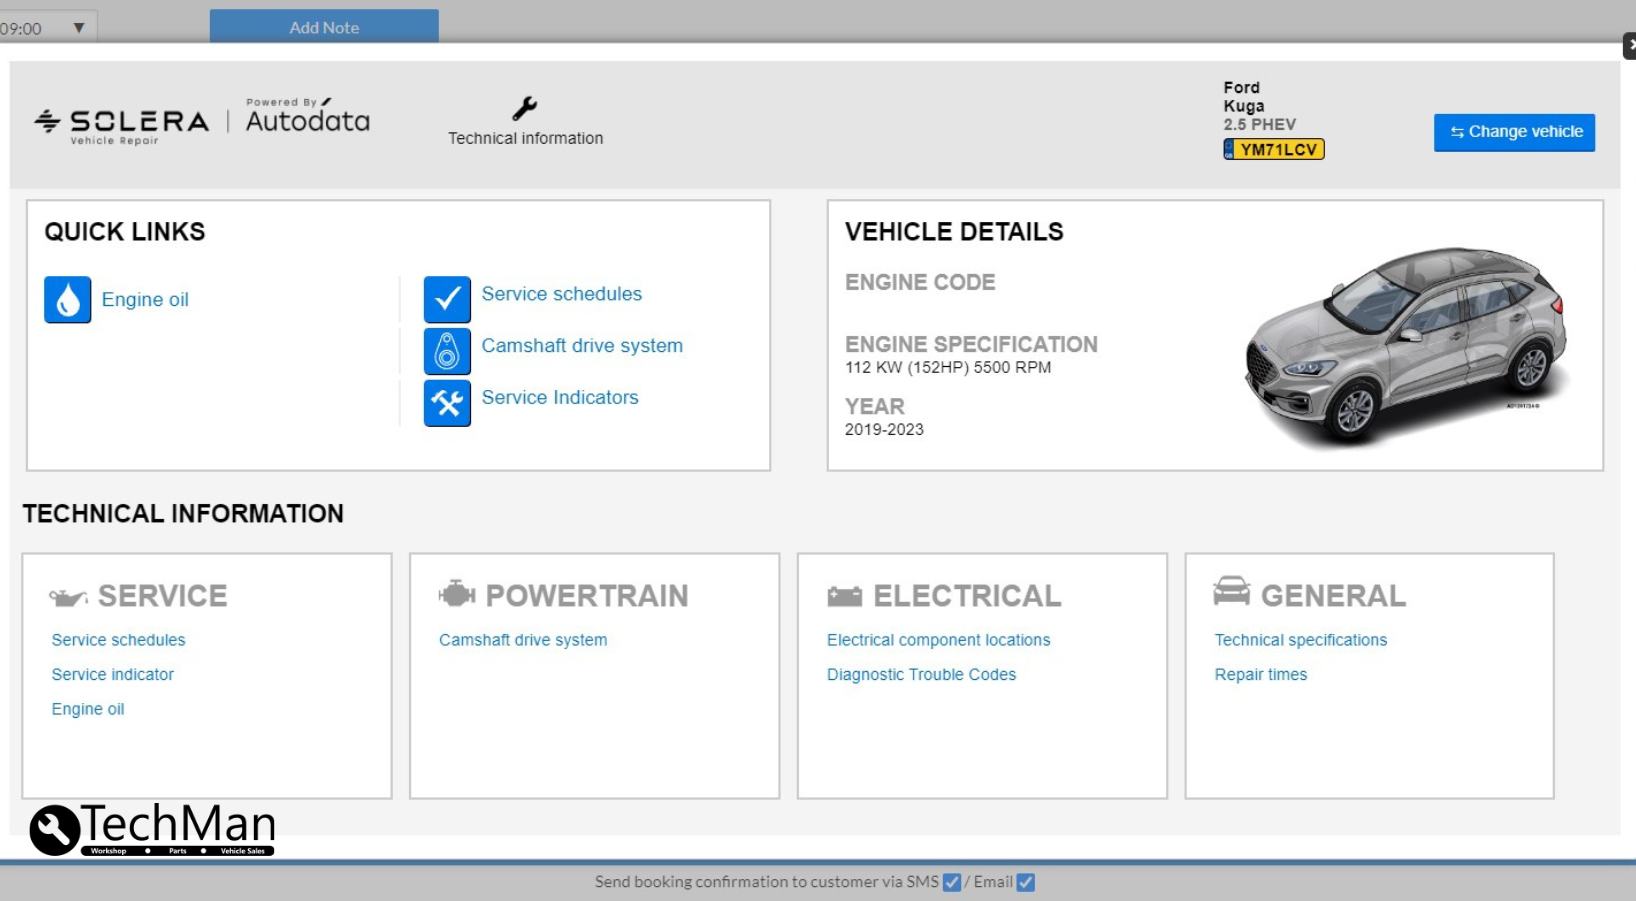Open the Engine oil water-drop icon
Screen dimensions: 1636x901
tap(67, 300)
